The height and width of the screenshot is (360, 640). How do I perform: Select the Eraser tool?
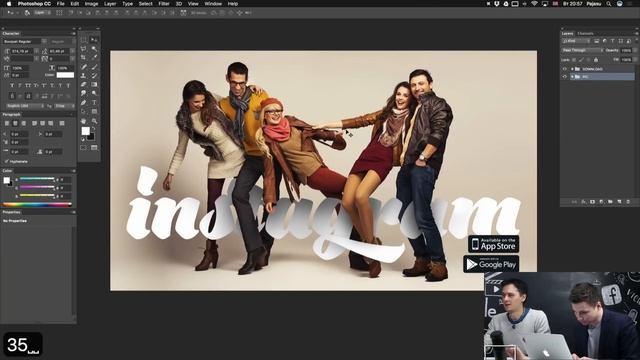83,84
